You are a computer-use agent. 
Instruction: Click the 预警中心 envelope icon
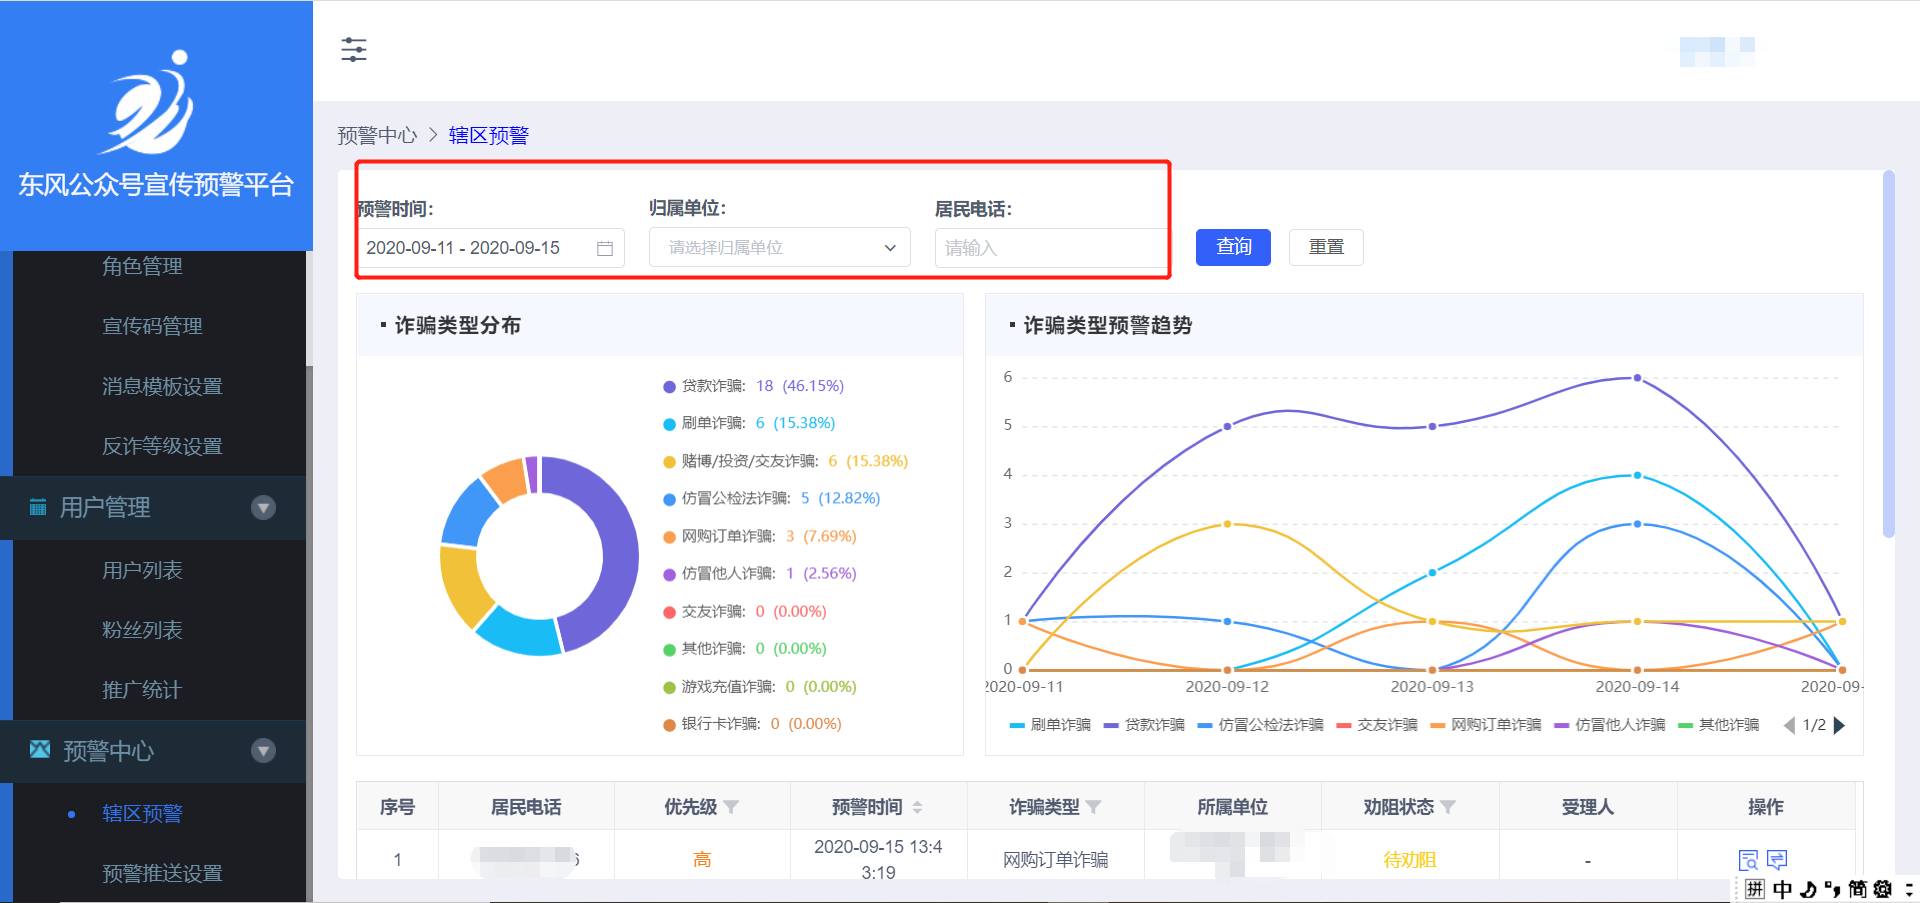pos(40,749)
